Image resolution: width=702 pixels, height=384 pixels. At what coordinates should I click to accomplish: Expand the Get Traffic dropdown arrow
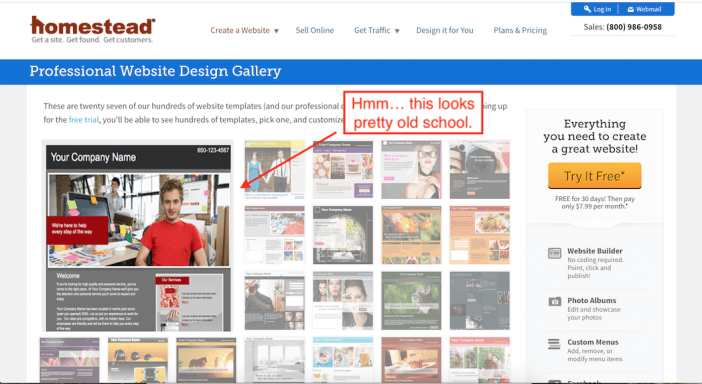397,31
